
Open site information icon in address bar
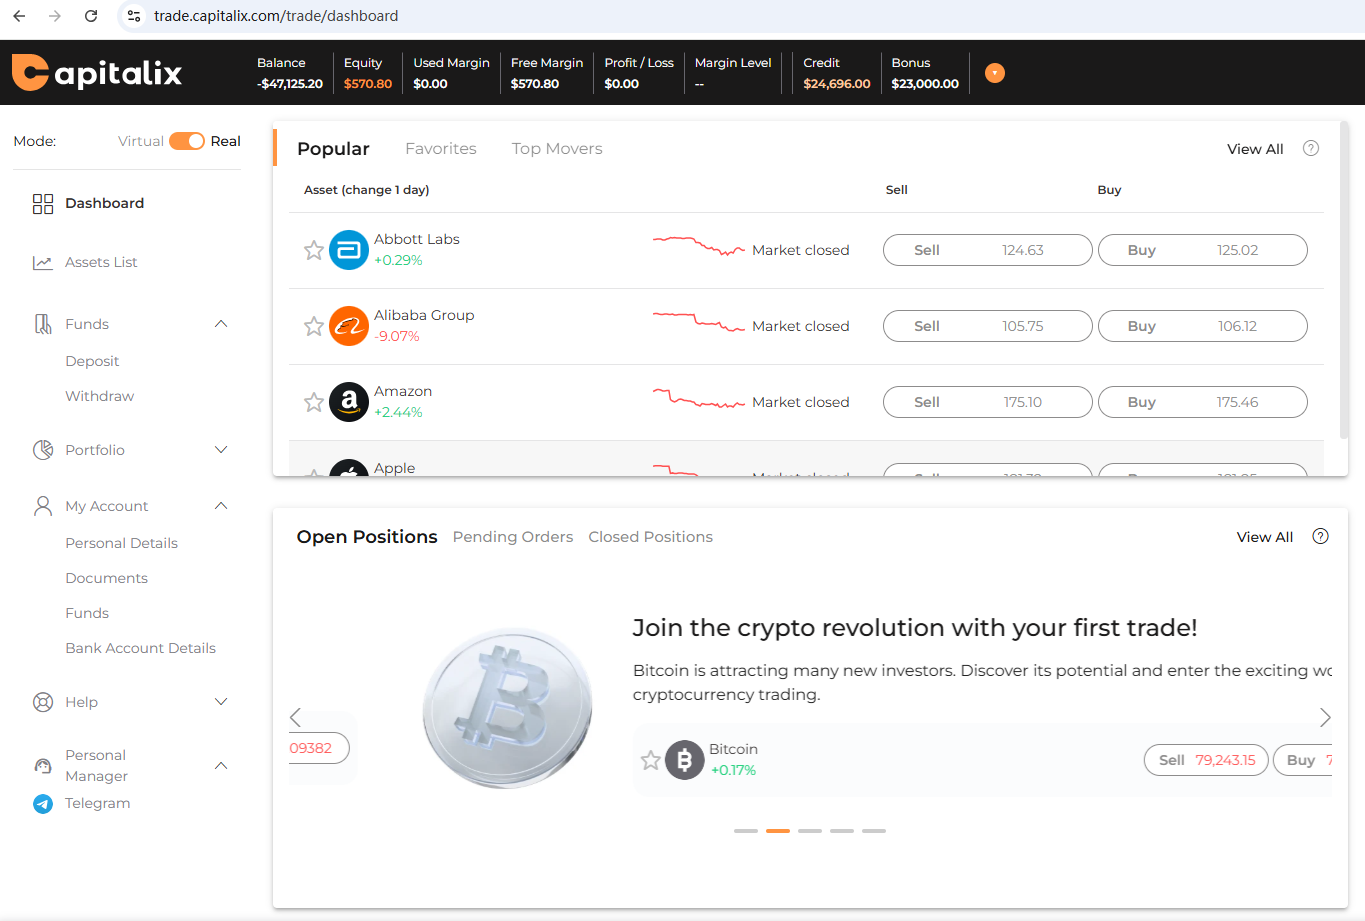click(x=134, y=16)
